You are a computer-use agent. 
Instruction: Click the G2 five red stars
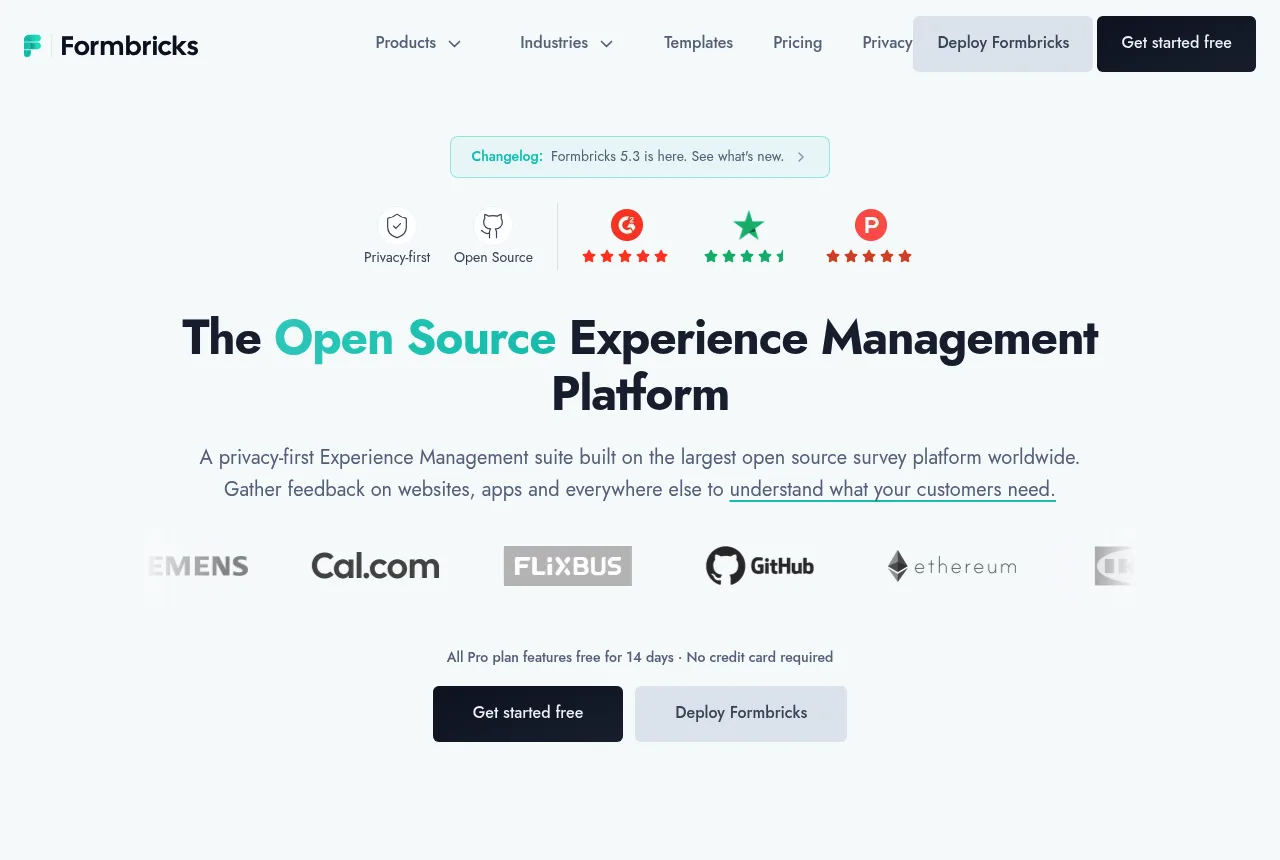tap(625, 257)
